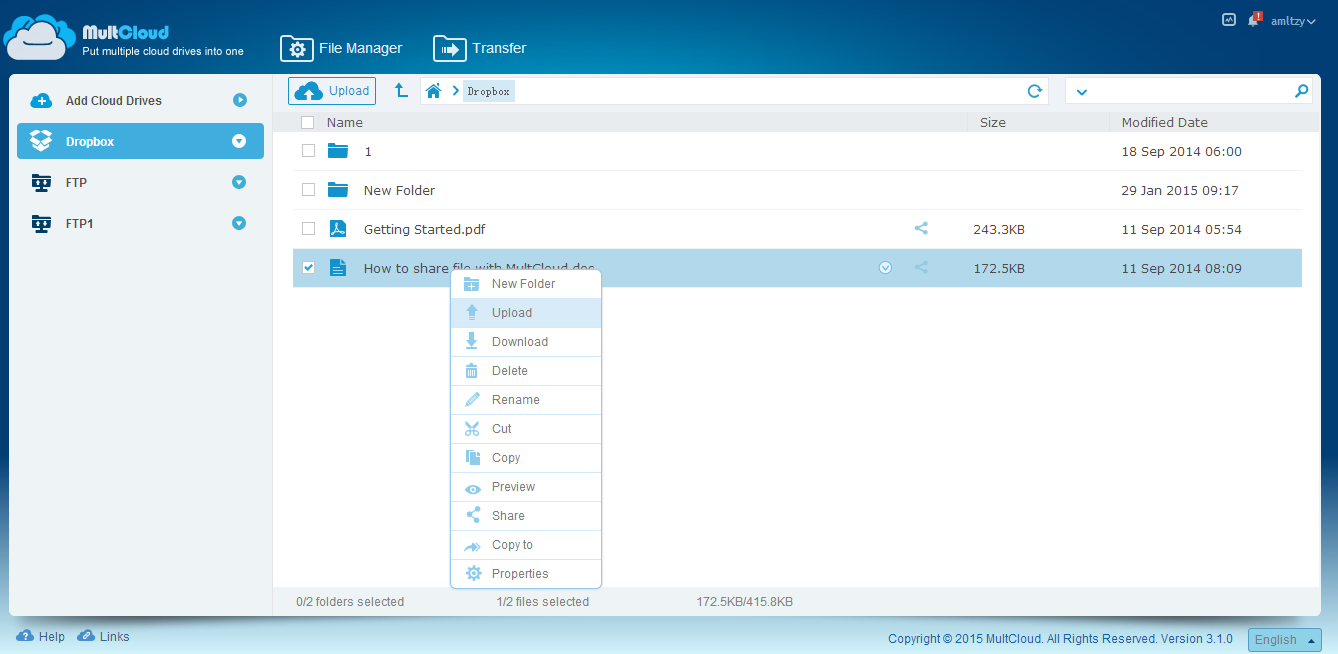Go to home in breadcrumb
The image size is (1338, 654).
433,91
